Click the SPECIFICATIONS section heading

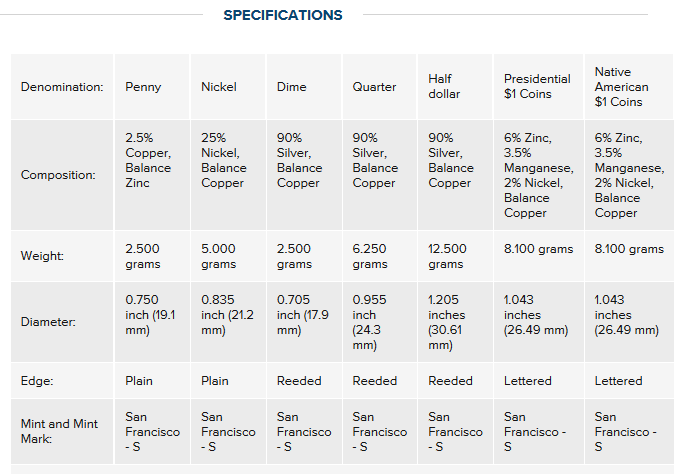click(283, 15)
